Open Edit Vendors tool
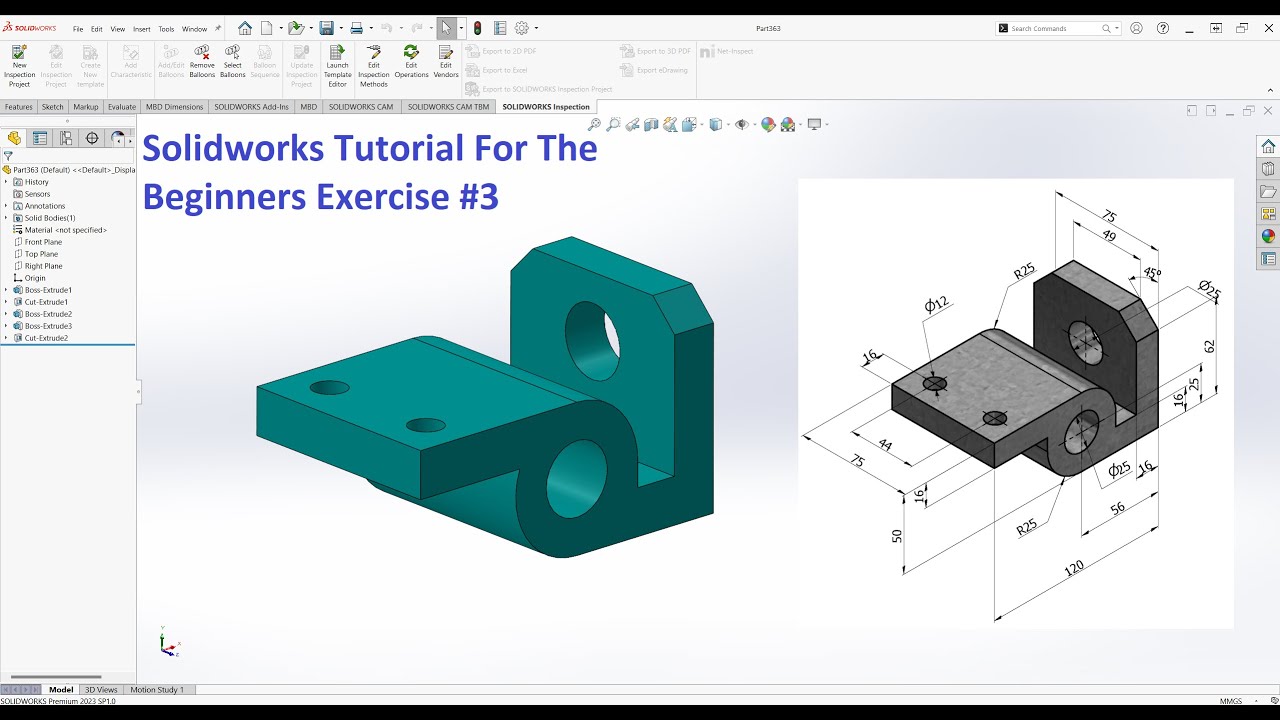The image size is (1280, 720). [446, 61]
